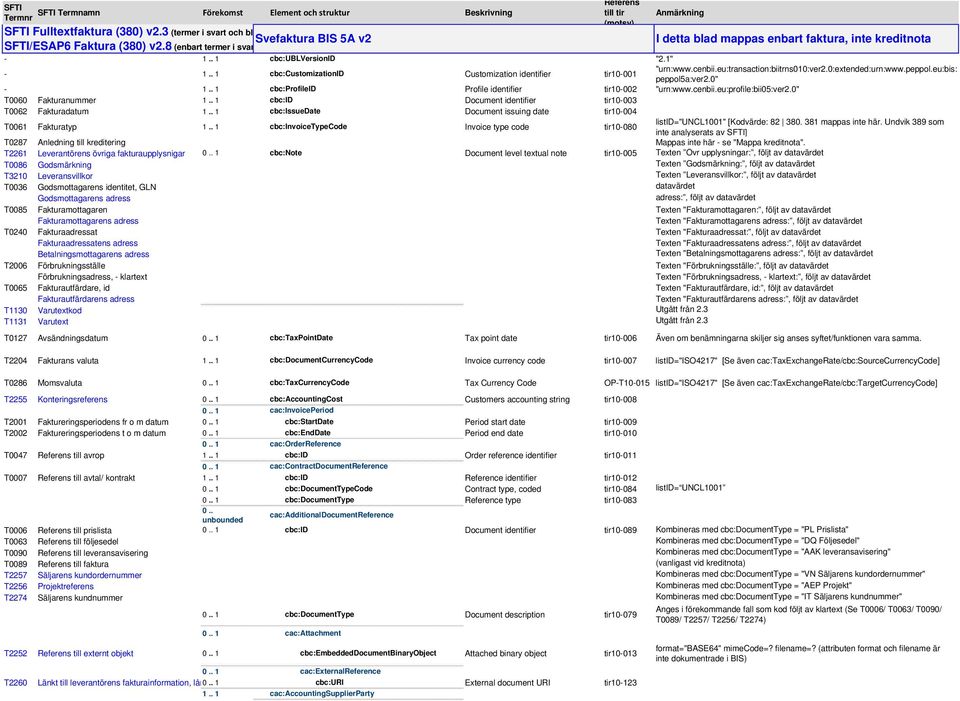Click the cbc:ProfileID element cell
Viewport: 960px width, 701px height.
293,89
